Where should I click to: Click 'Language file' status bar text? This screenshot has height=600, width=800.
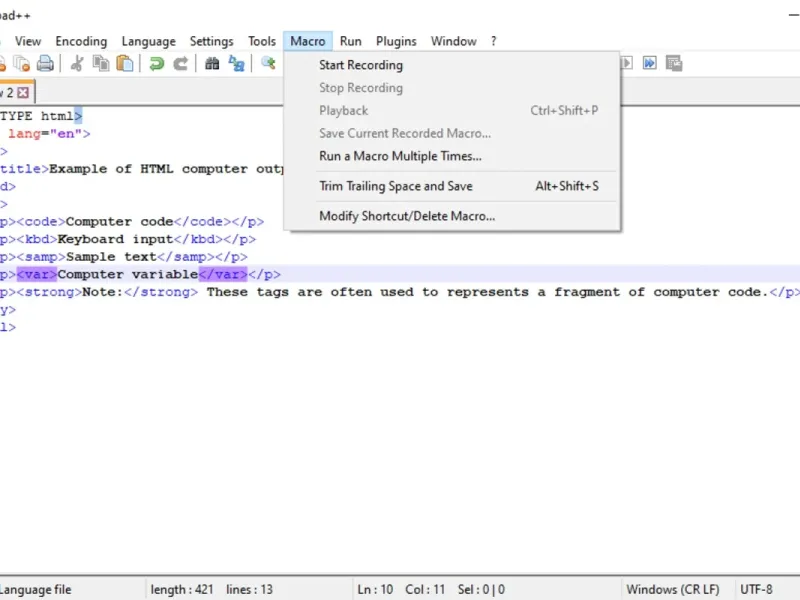[x=36, y=590]
